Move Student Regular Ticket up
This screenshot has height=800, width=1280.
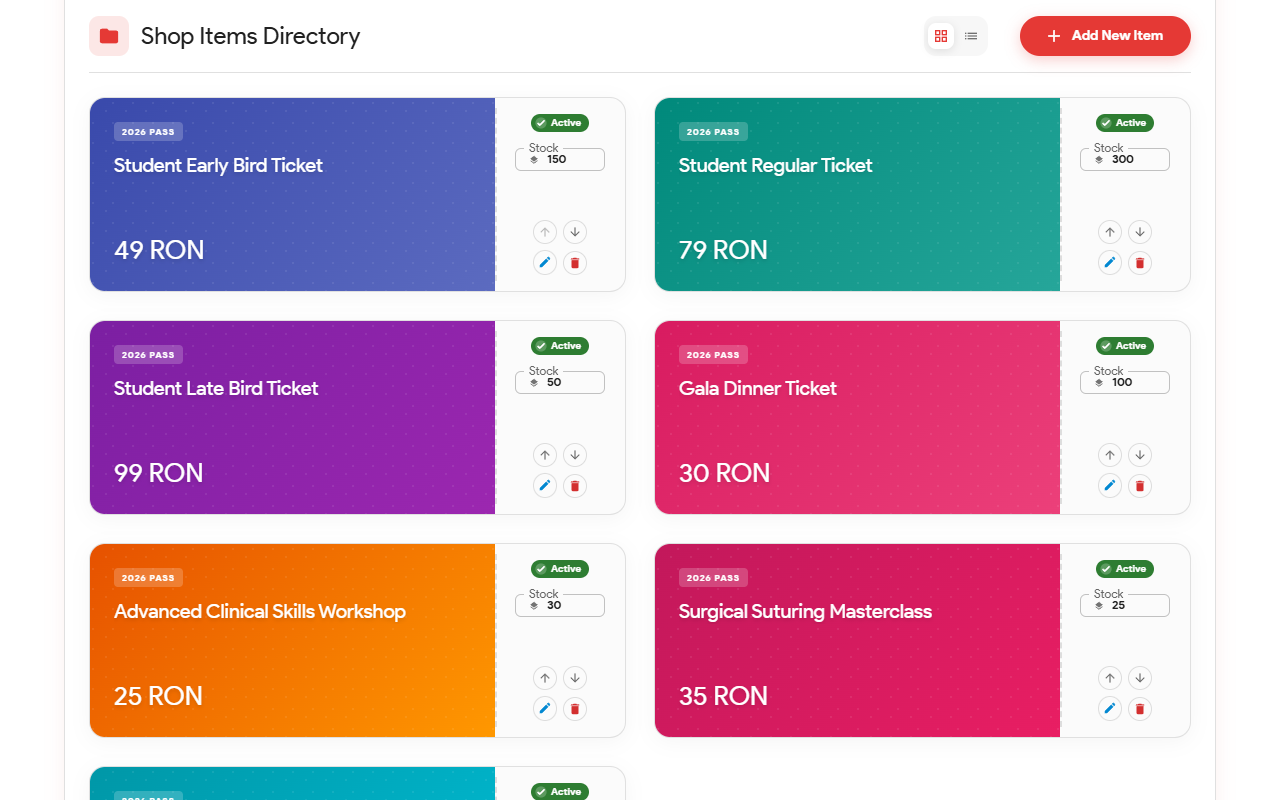pos(1110,232)
